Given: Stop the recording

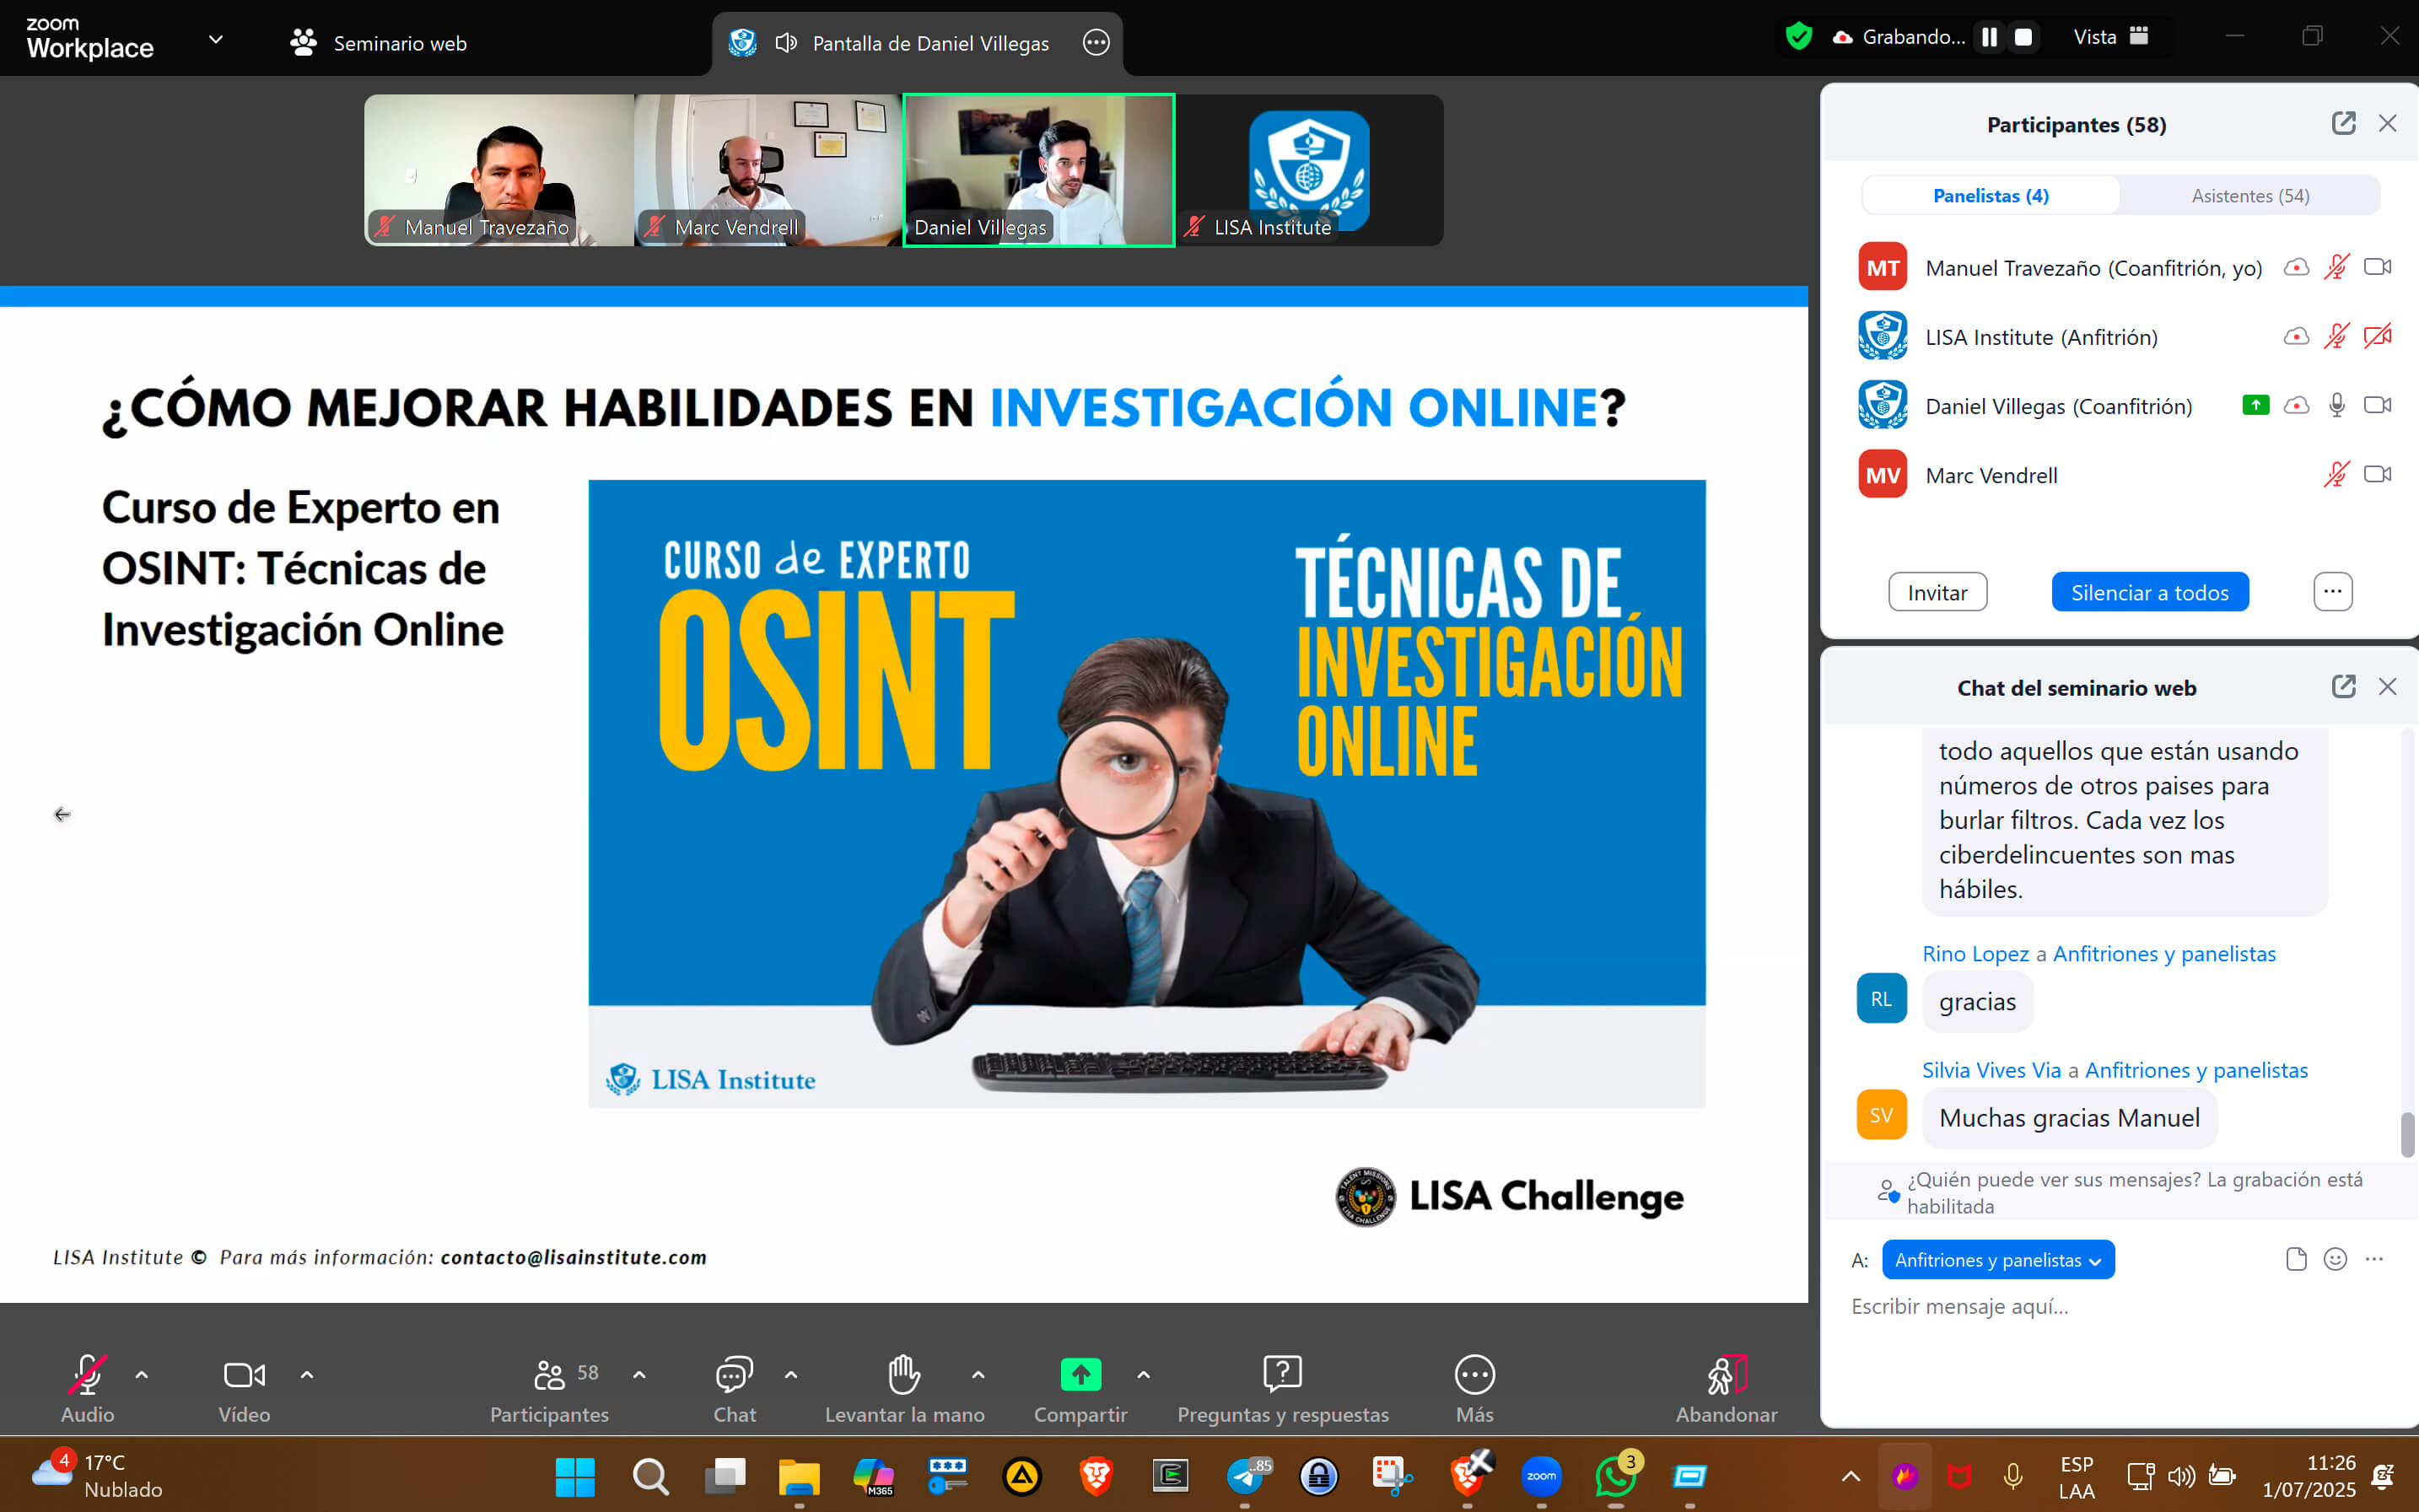Looking at the screenshot, I should (x=2023, y=37).
